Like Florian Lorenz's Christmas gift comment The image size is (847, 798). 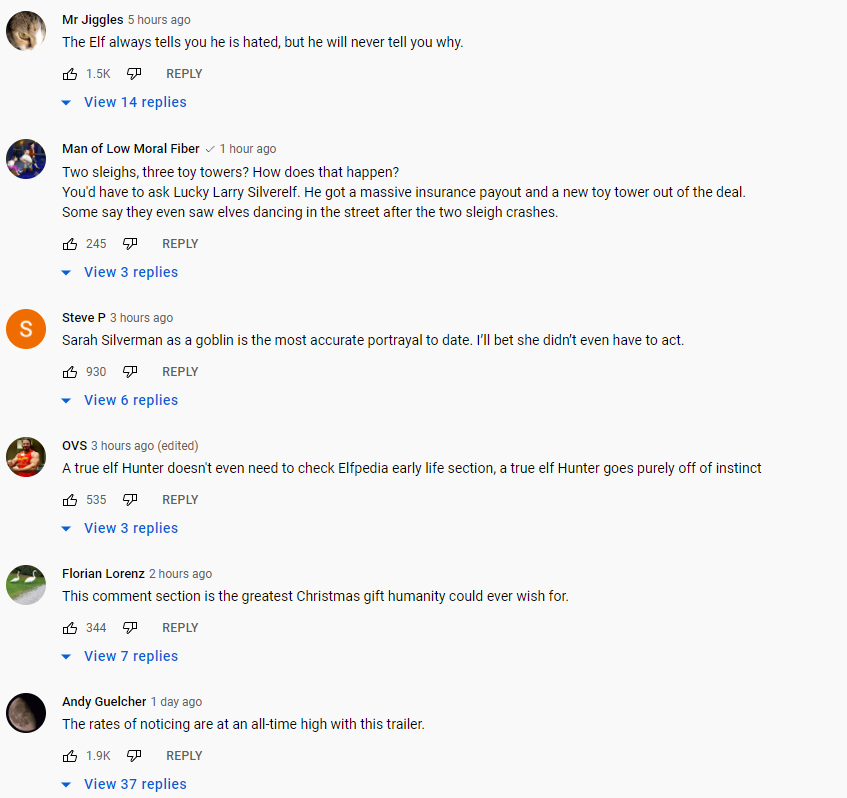point(70,628)
